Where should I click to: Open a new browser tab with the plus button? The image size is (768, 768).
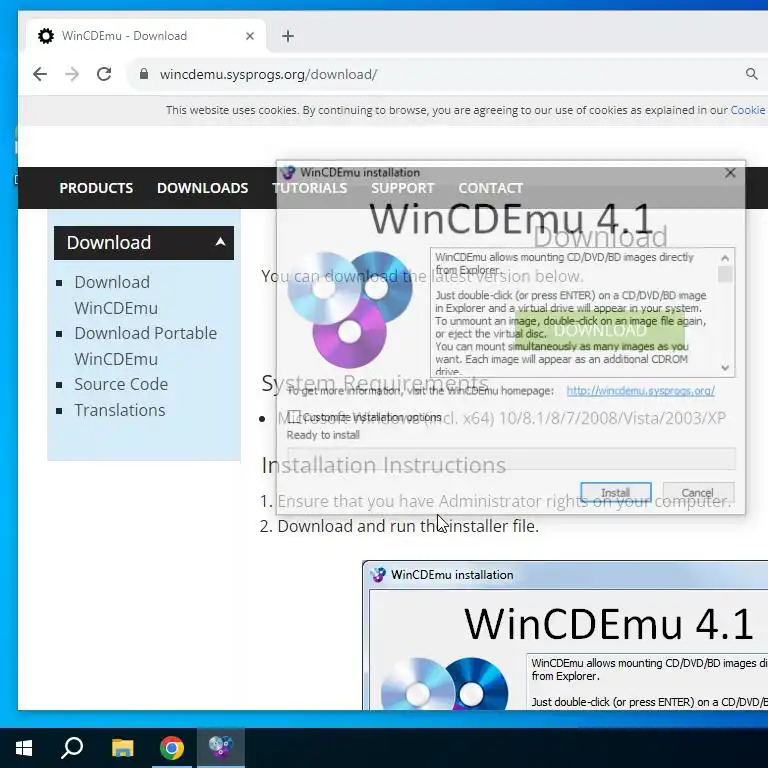click(x=288, y=36)
